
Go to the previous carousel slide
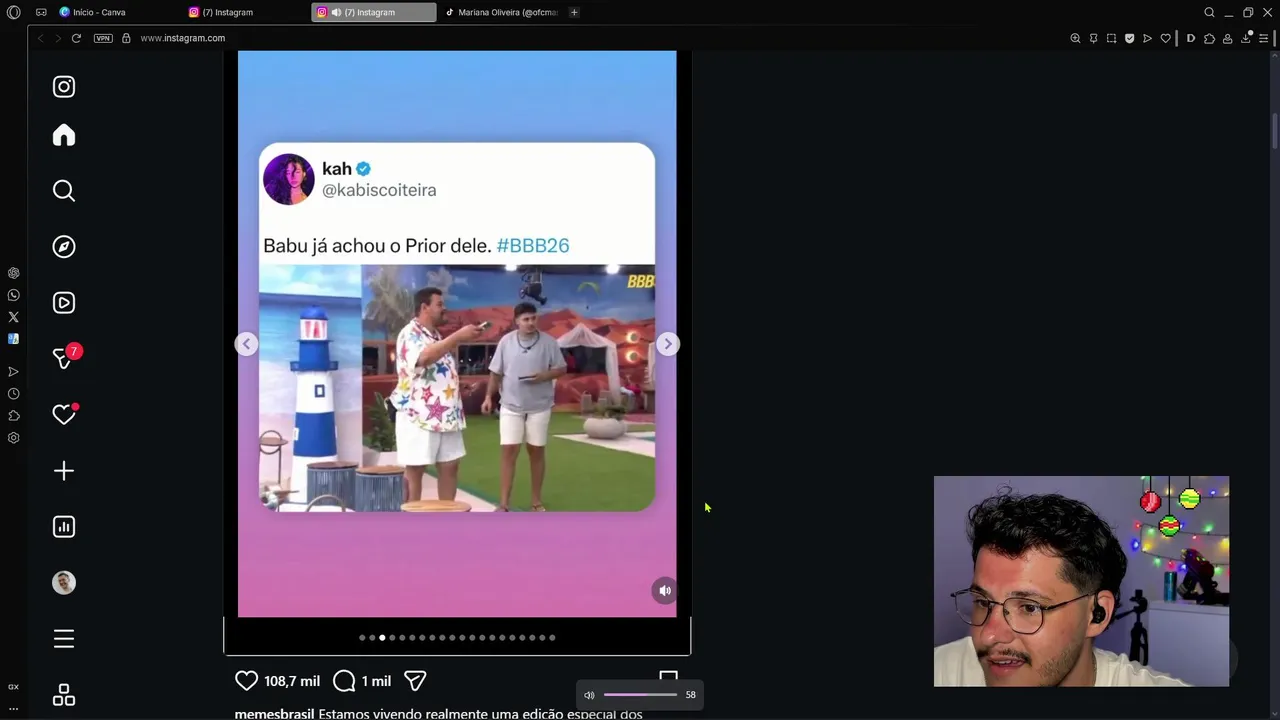point(246,344)
